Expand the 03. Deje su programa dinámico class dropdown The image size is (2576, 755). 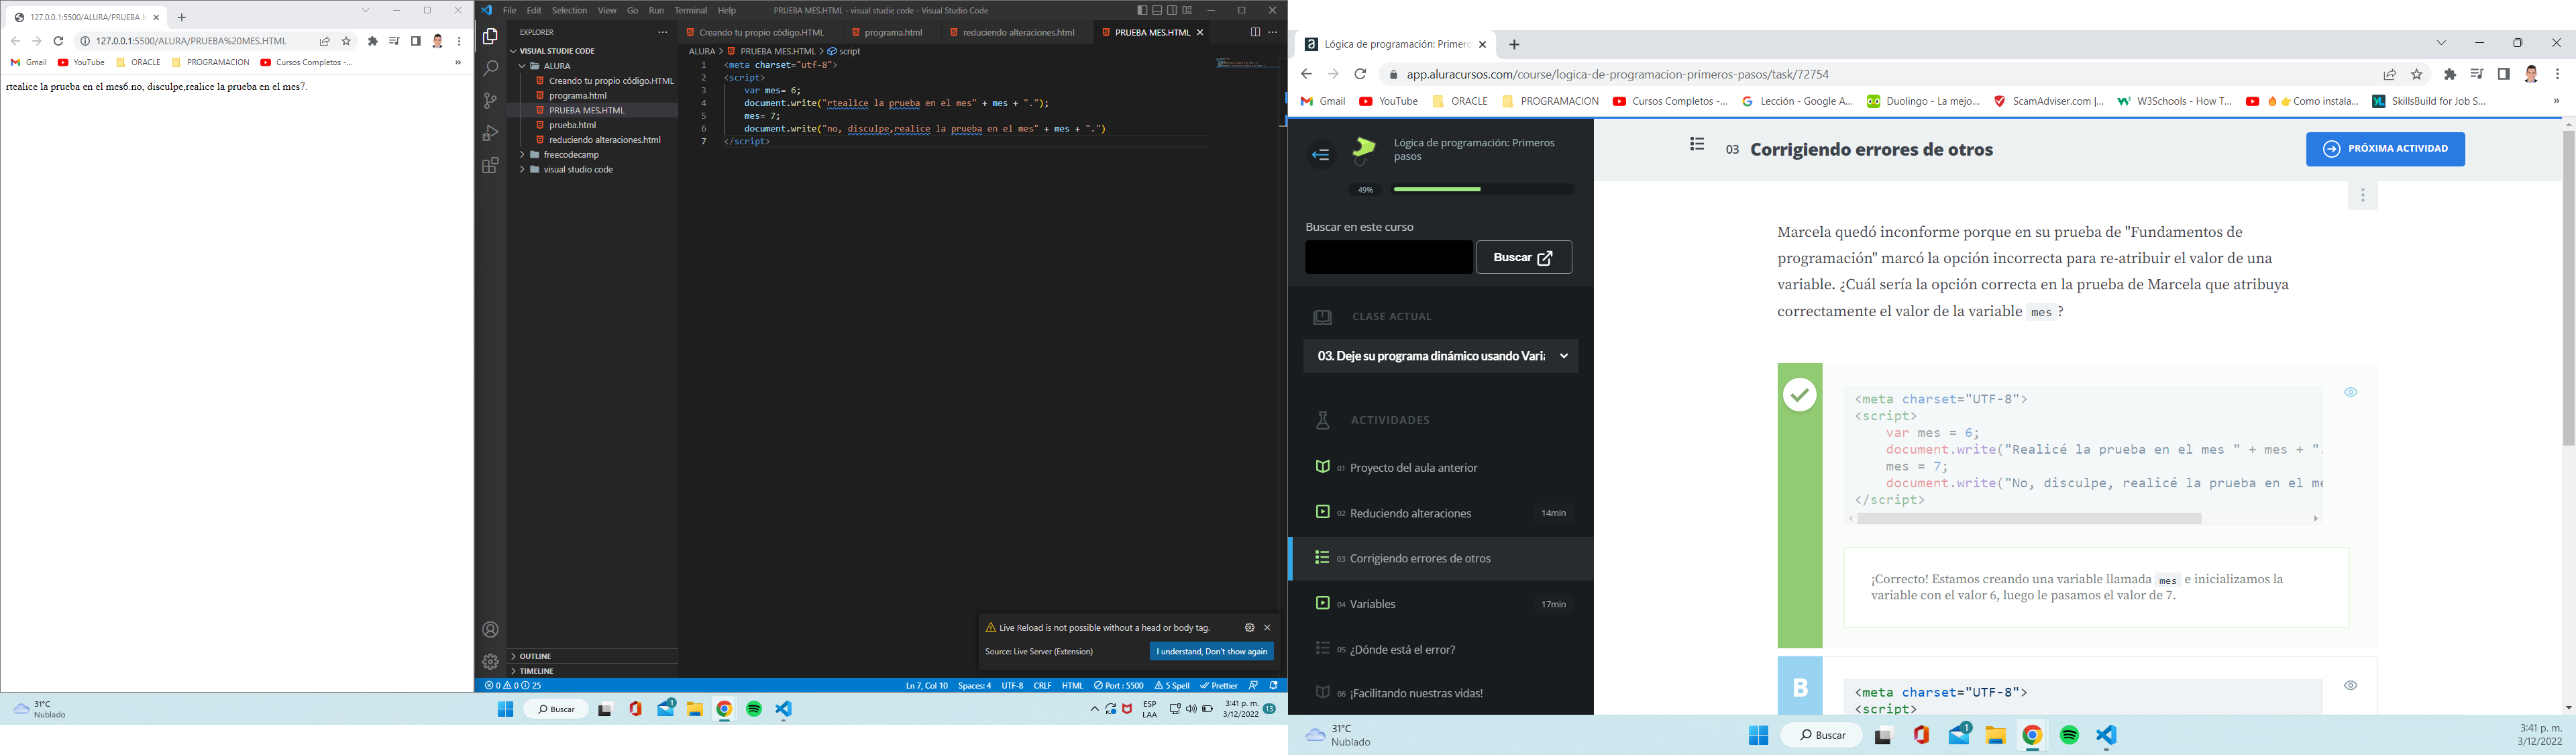(x=1441, y=356)
